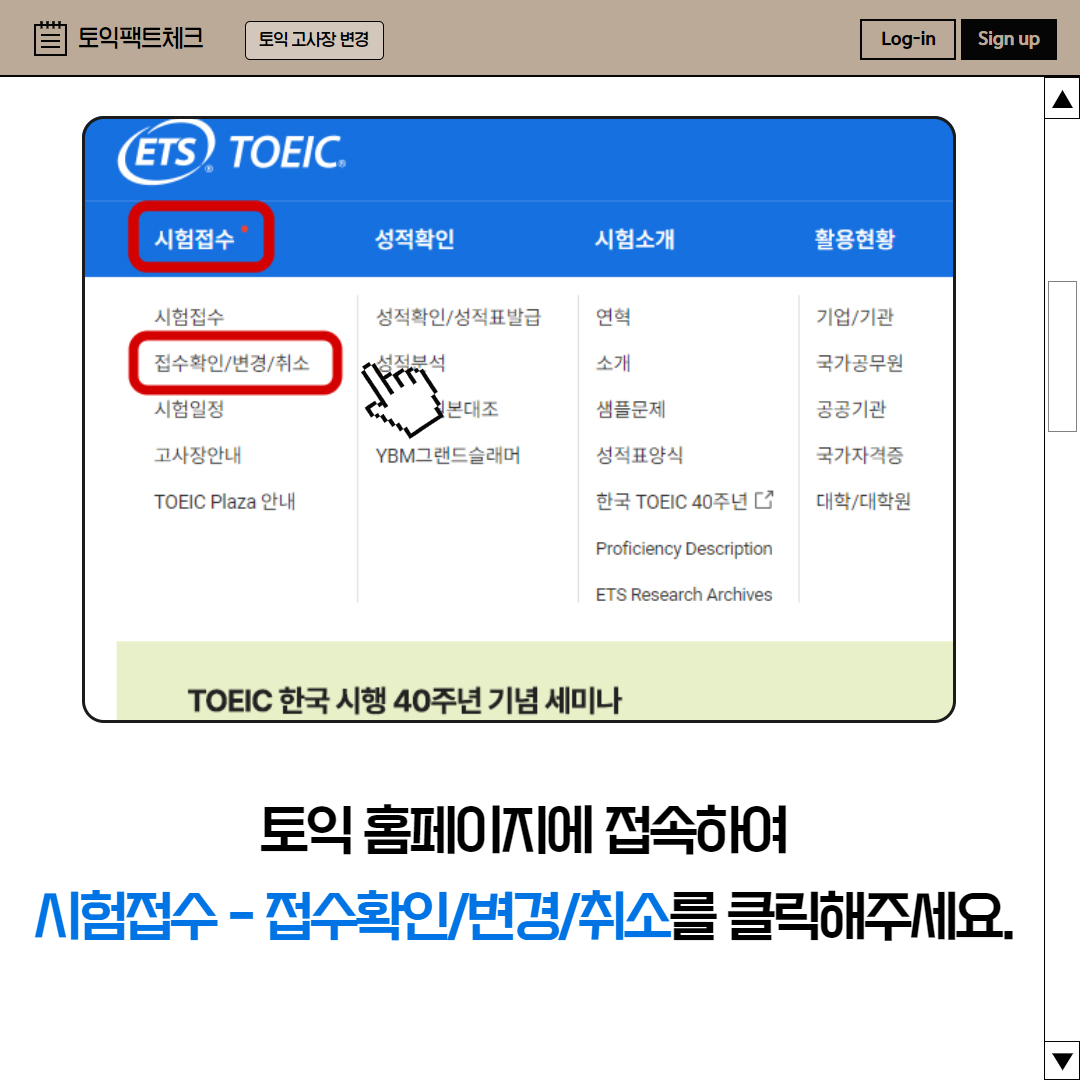Click the external link icon next to 40주년
This screenshot has height=1080, width=1080.
coord(765,500)
